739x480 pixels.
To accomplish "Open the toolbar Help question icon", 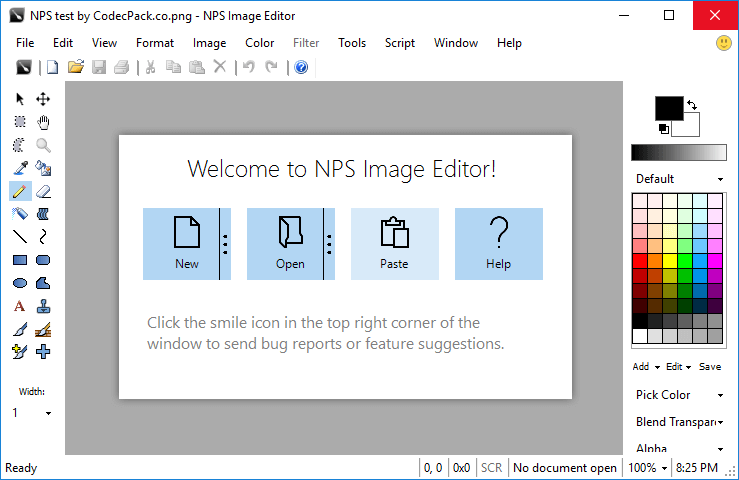I will [301, 67].
